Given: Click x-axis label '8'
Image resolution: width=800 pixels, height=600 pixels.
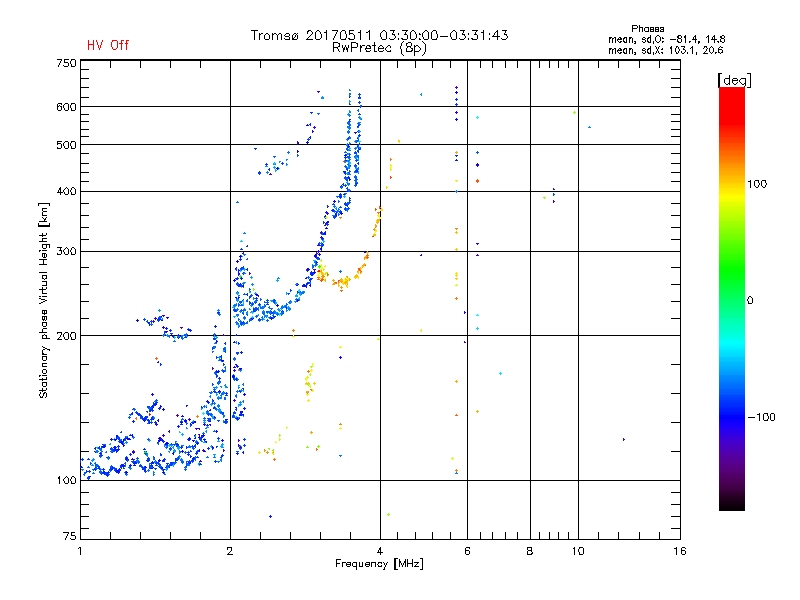Looking at the screenshot, I should (530, 551).
